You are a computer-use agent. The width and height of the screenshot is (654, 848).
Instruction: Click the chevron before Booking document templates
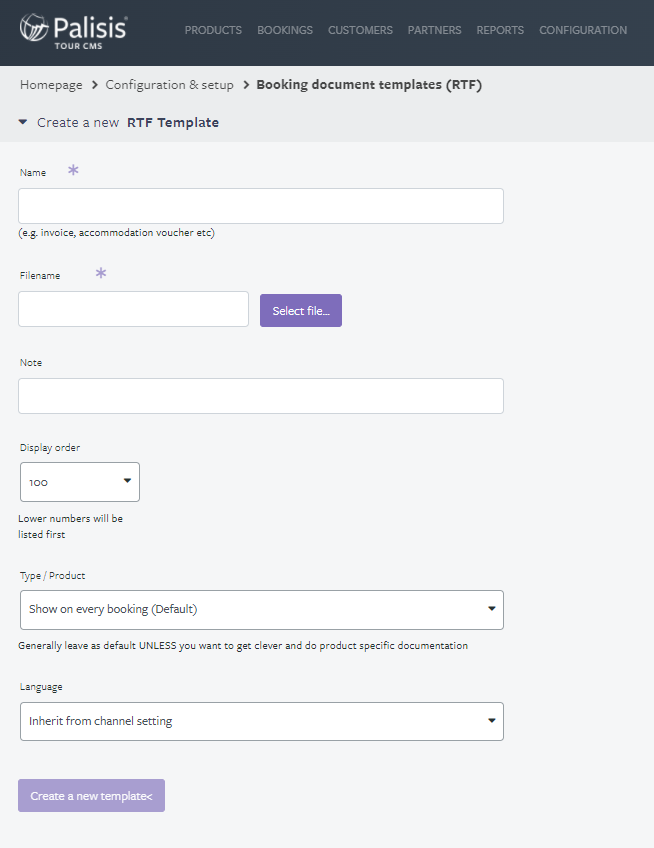(246, 85)
